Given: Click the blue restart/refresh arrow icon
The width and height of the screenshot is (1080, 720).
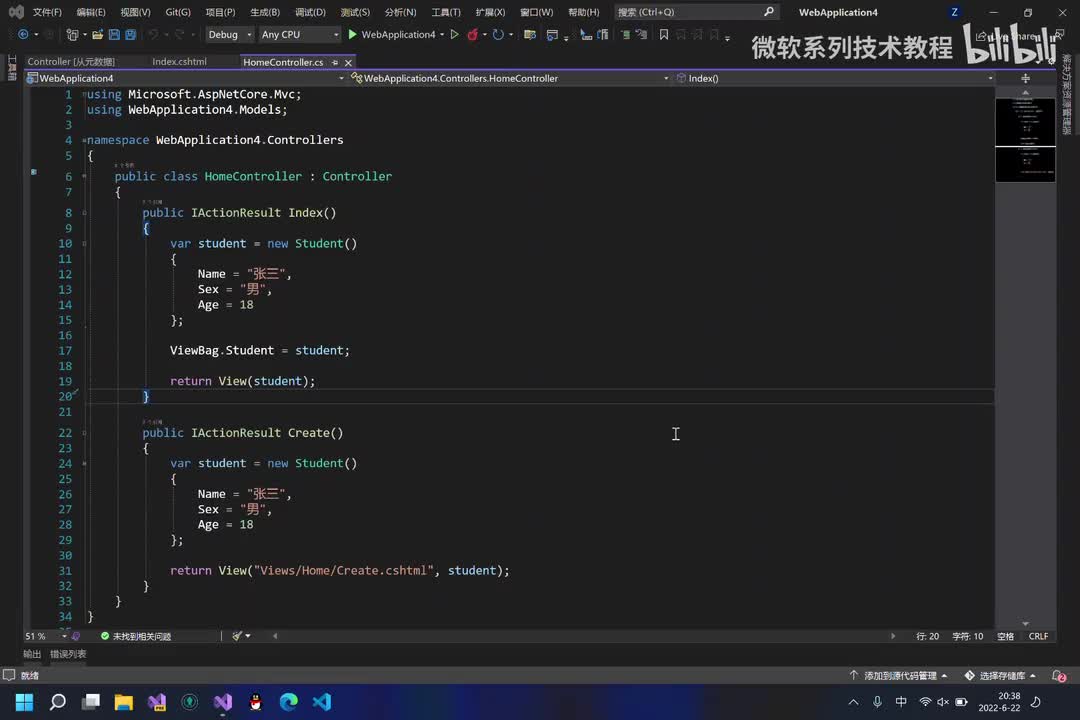Looking at the screenshot, I should click(498, 34).
